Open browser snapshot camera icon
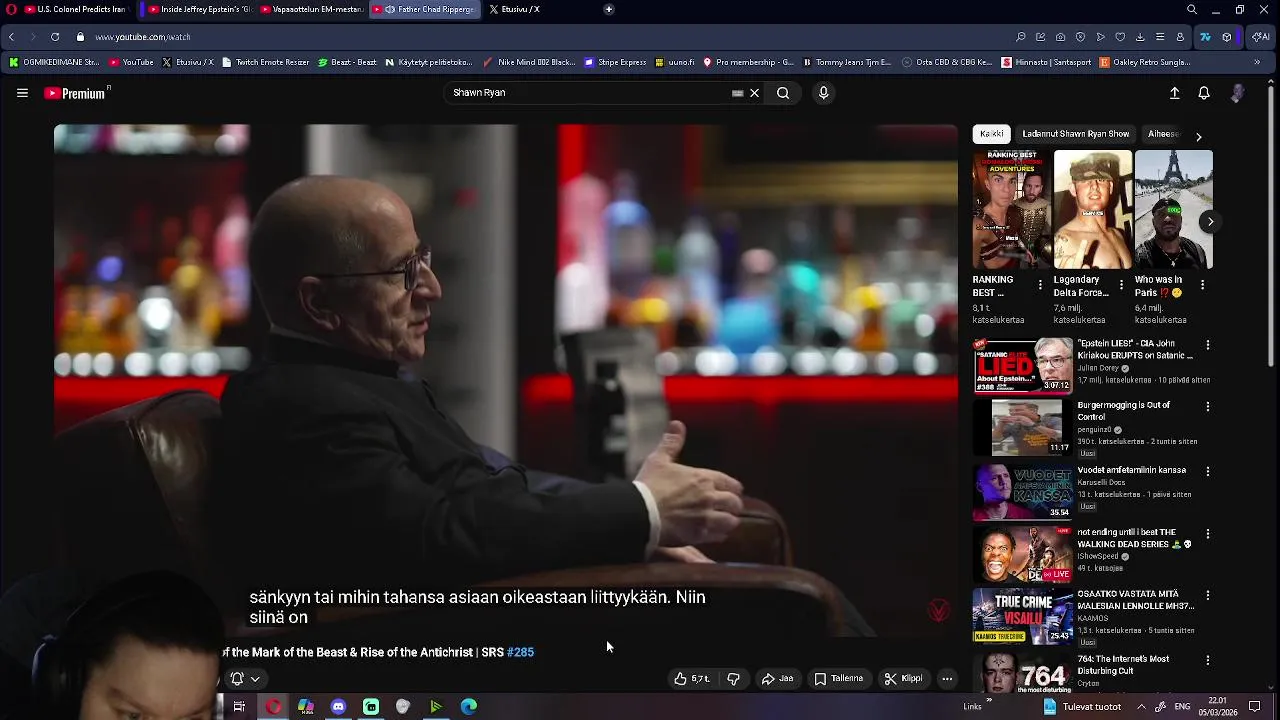Image resolution: width=1280 pixels, height=720 pixels. pos(1060,37)
